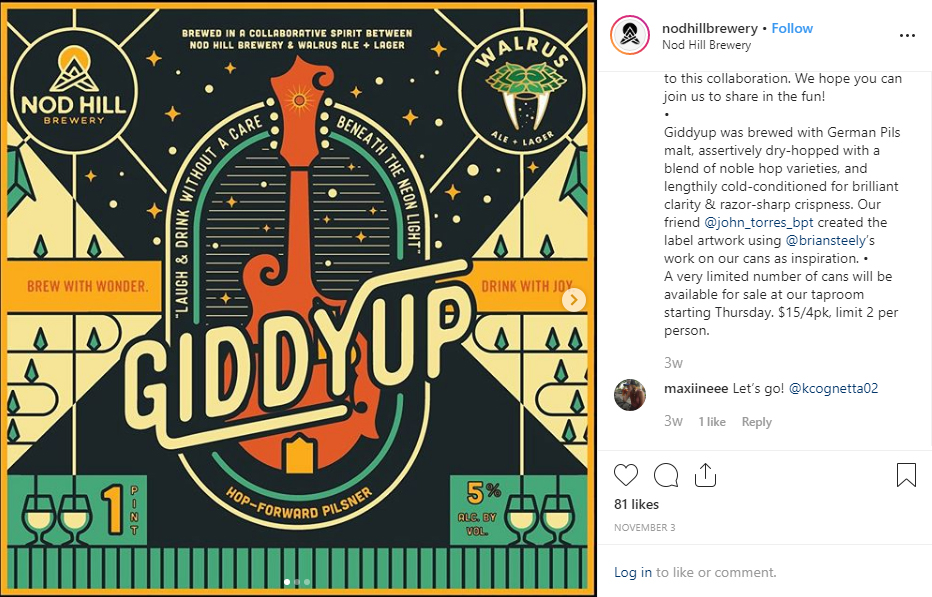Advance to next image with arrow

574,300
